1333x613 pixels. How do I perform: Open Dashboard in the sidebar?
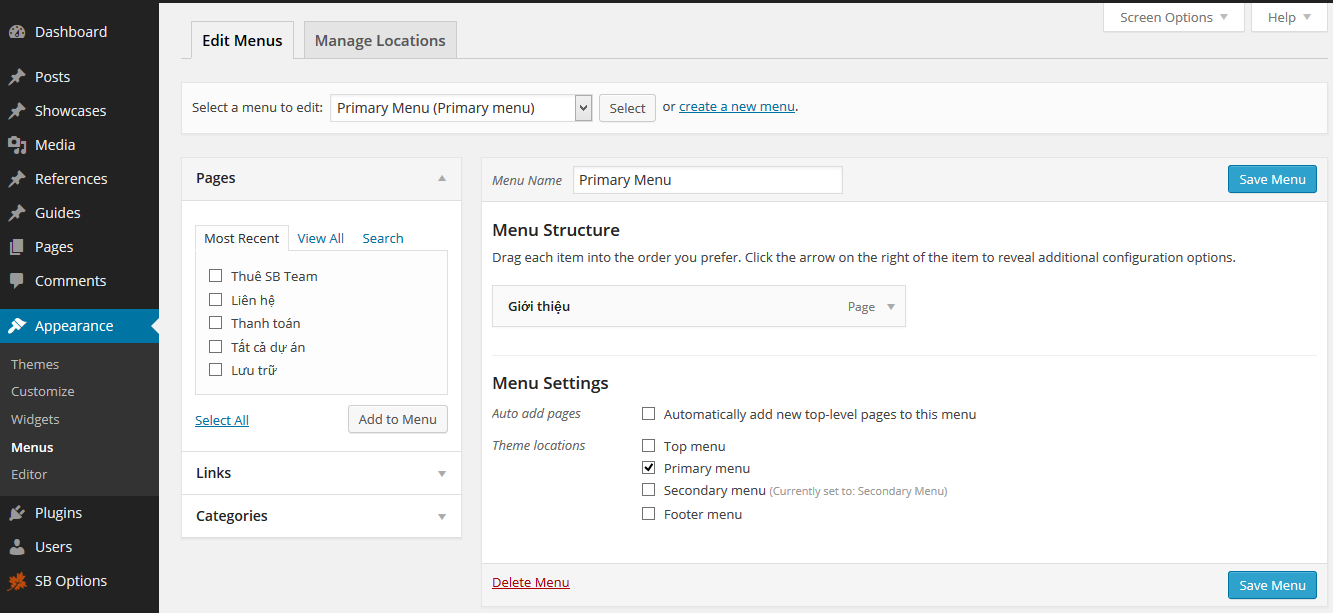tap(79, 32)
